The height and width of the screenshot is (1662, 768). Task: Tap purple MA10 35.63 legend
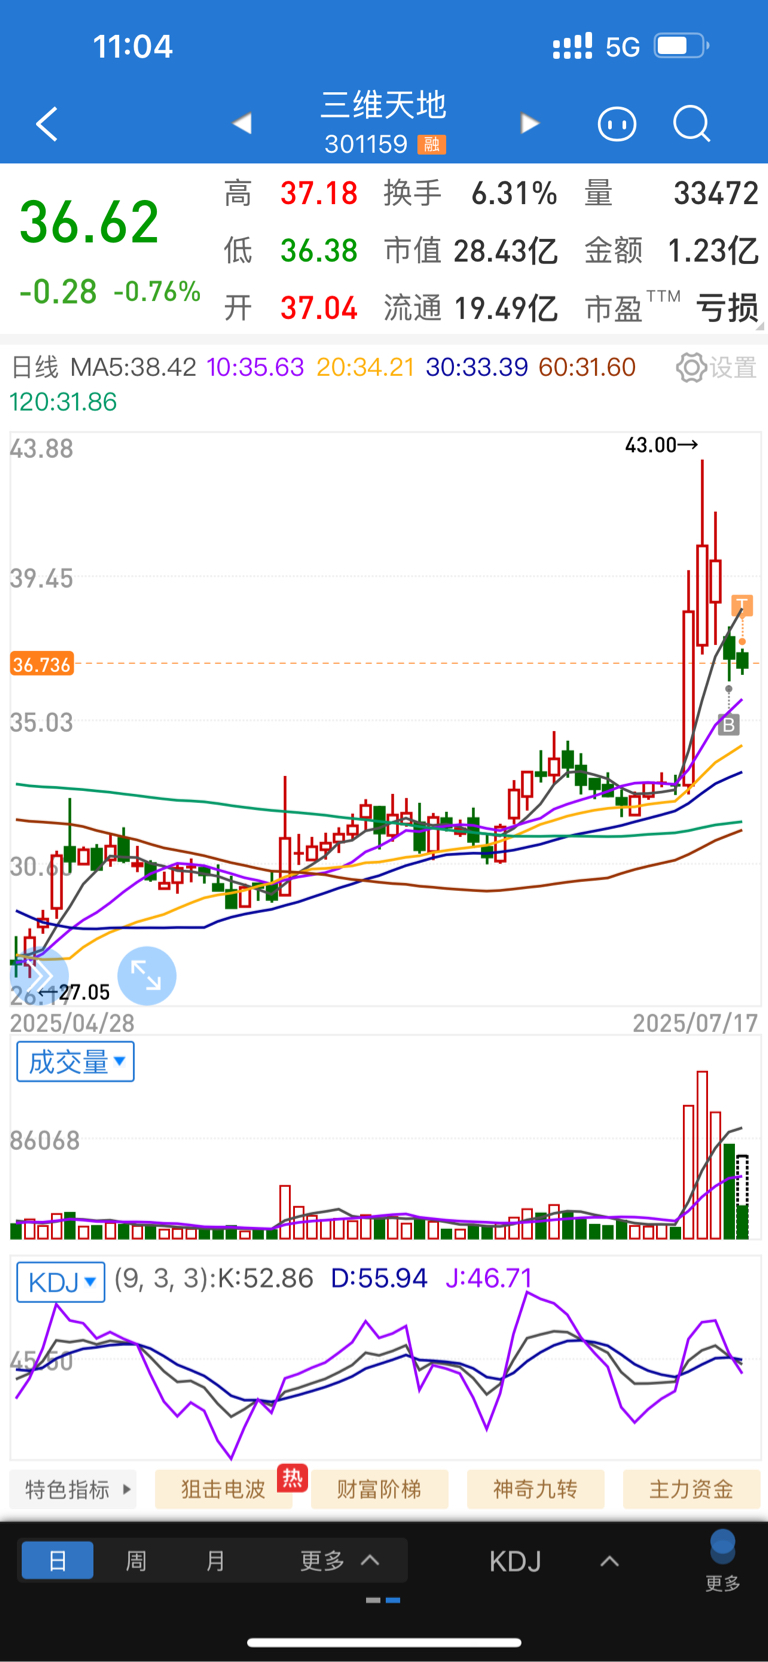(x=255, y=367)
